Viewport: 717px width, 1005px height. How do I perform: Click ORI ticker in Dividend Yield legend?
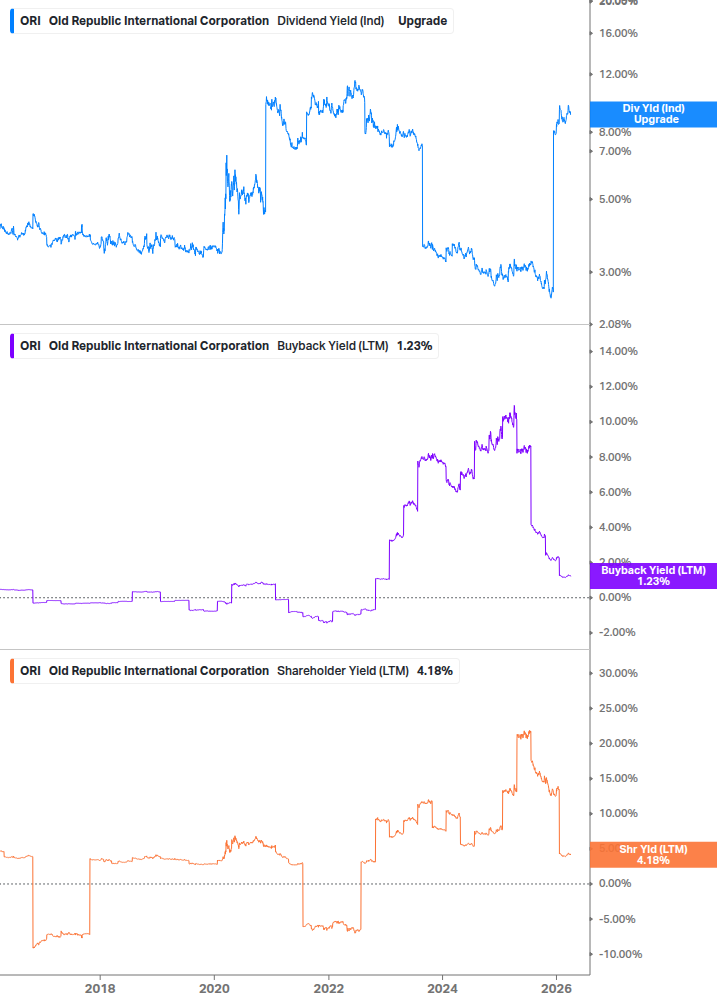point(30,21)
